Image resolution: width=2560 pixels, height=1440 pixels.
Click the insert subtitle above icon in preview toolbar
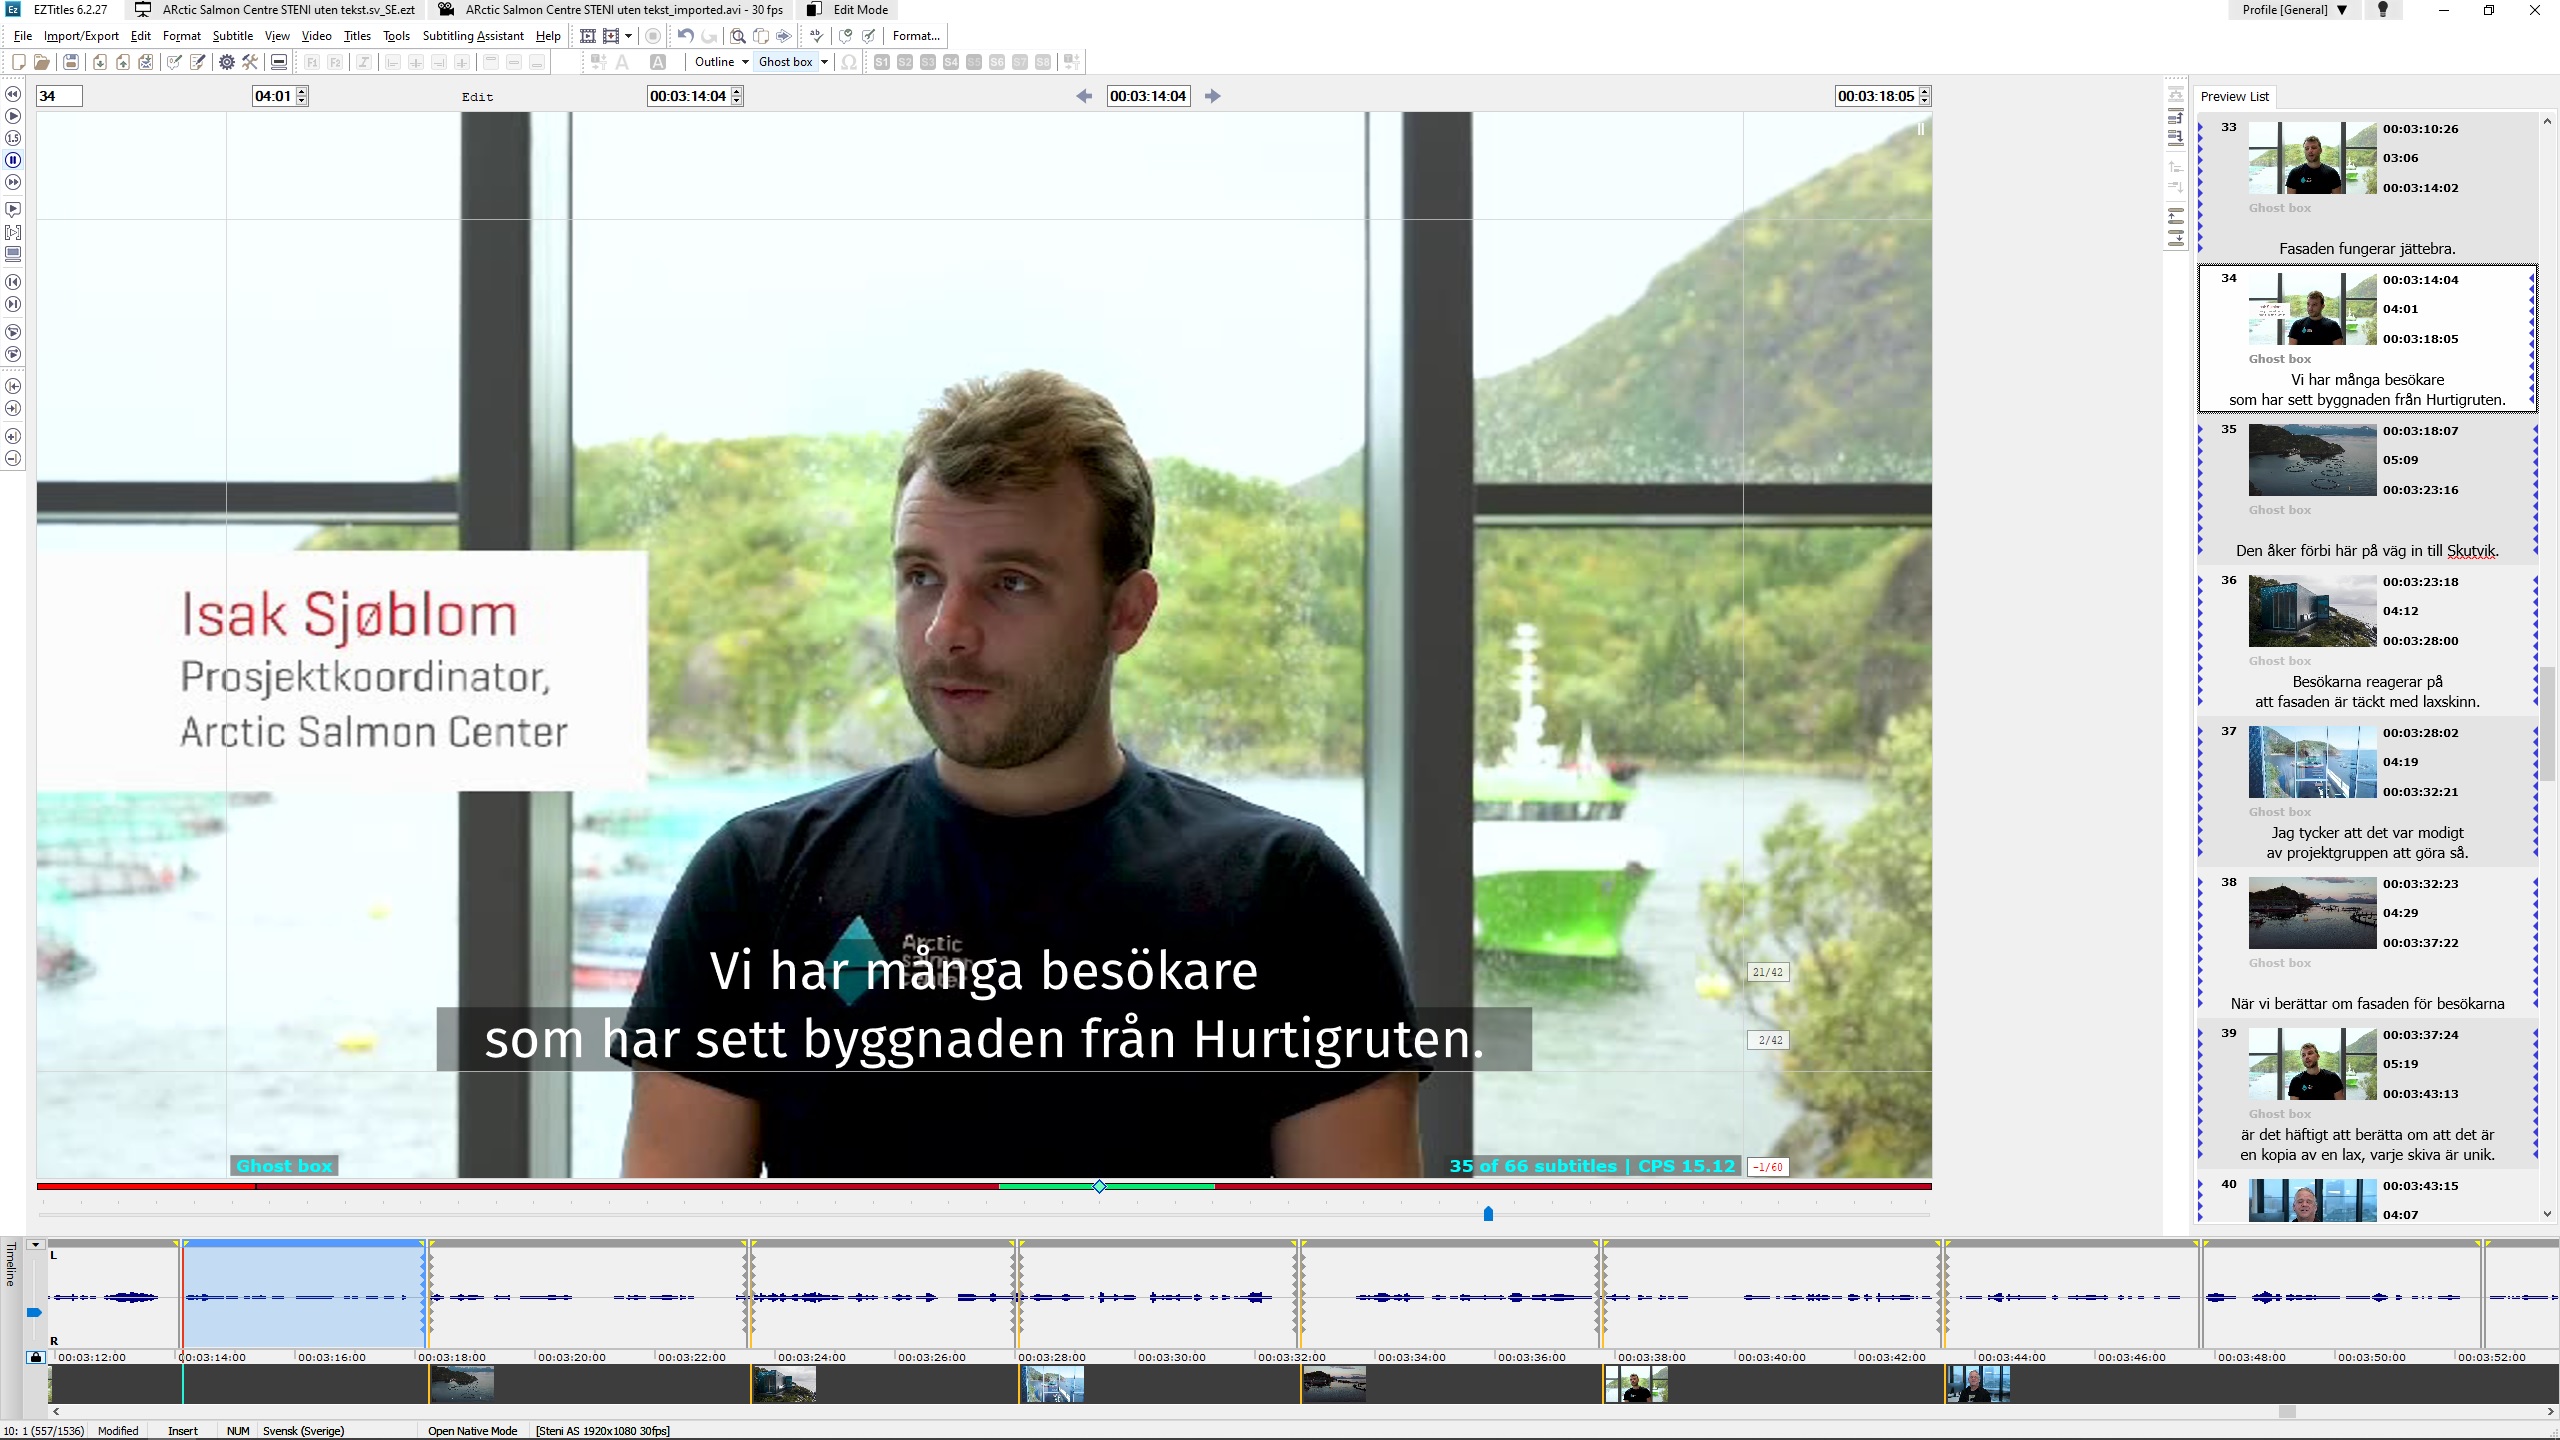(2175, 216)
